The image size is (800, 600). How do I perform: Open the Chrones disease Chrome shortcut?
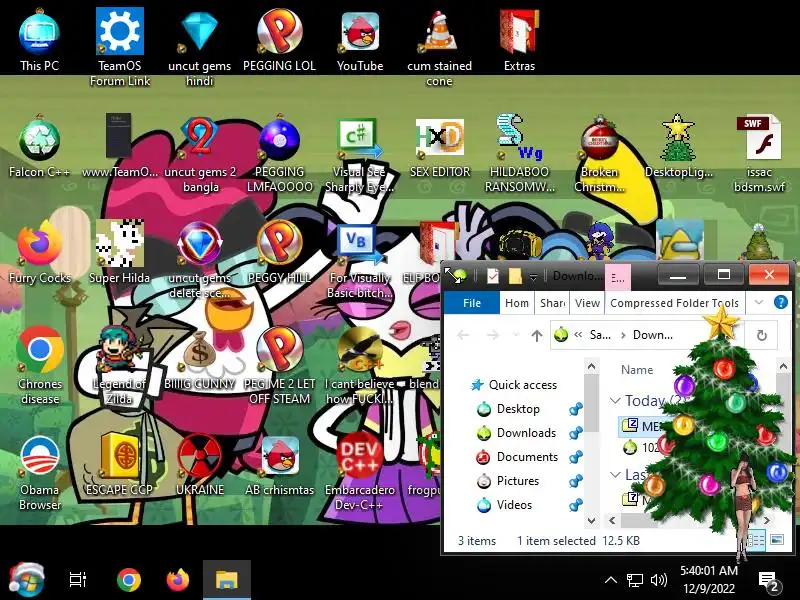click(40, 365)
